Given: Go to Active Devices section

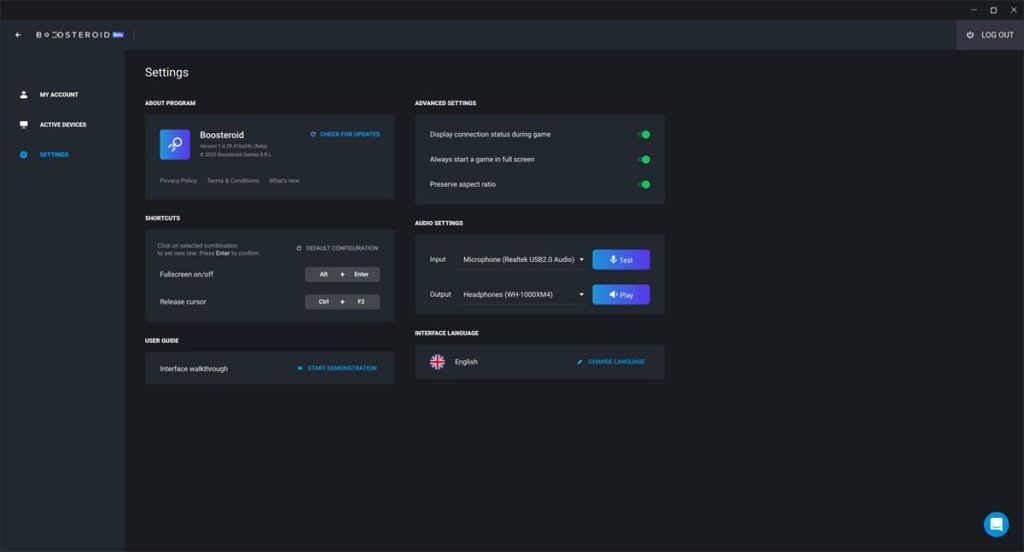Looking at the screenshot, I should (x=63, y=125).
